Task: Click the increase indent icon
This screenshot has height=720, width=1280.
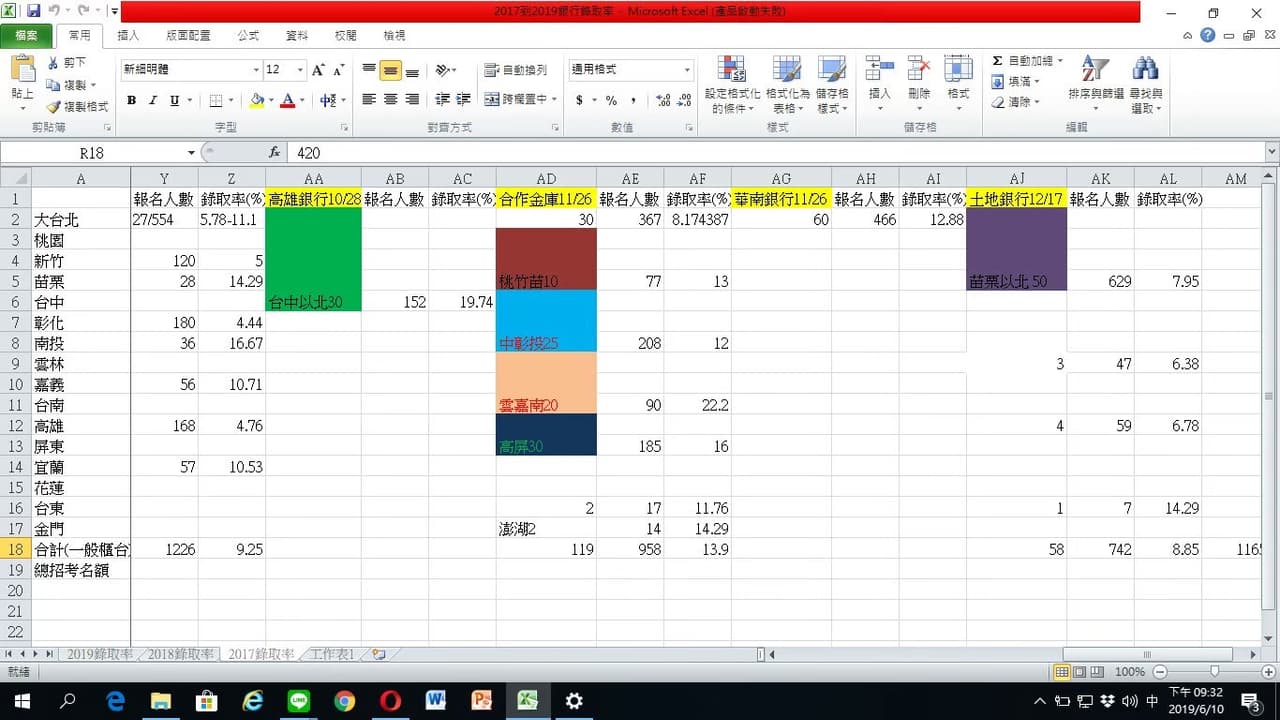Action: (463, 100)
